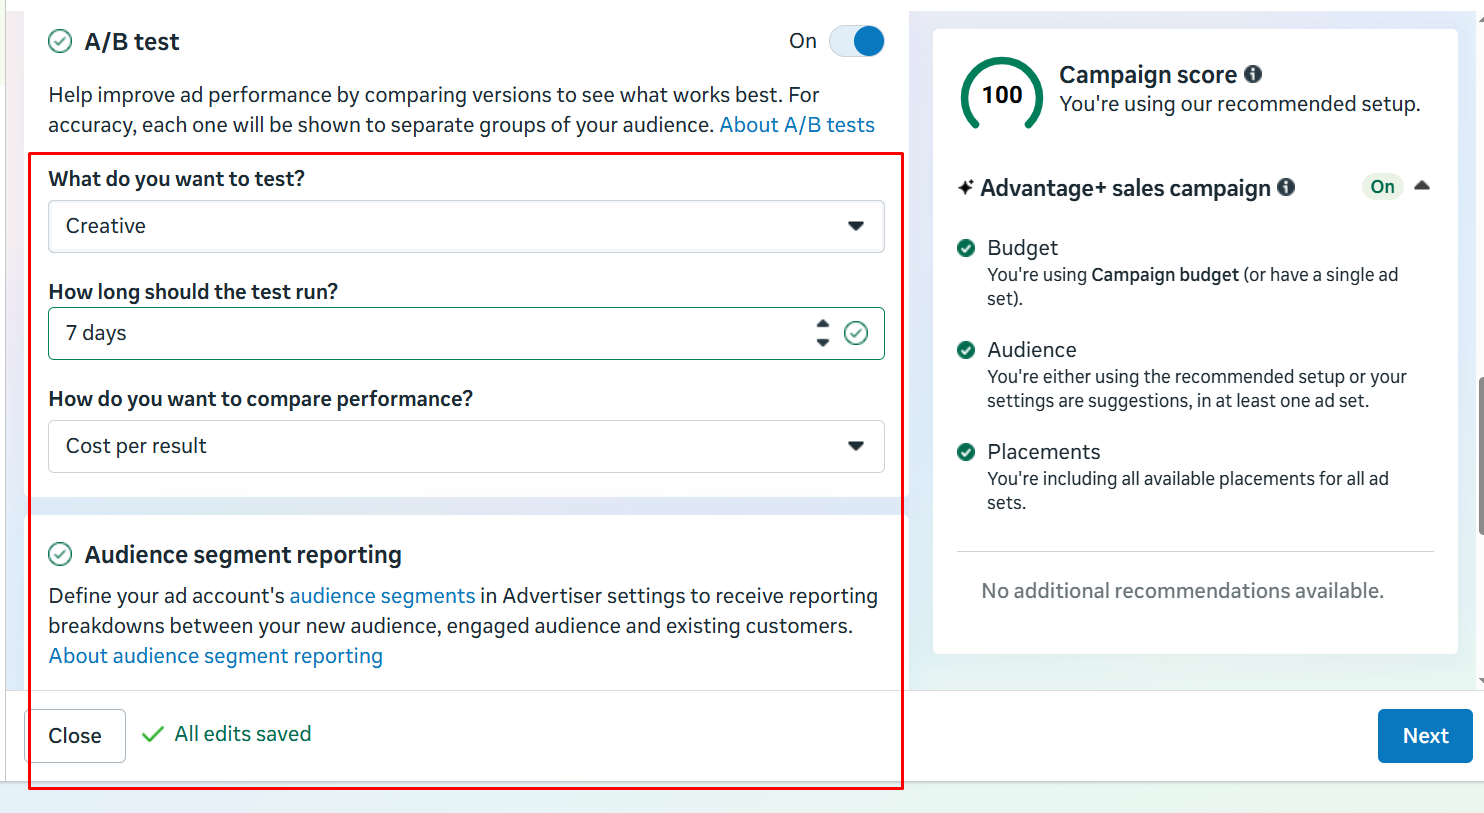Turn off the A/B test toggle

(x=857, y=41)
